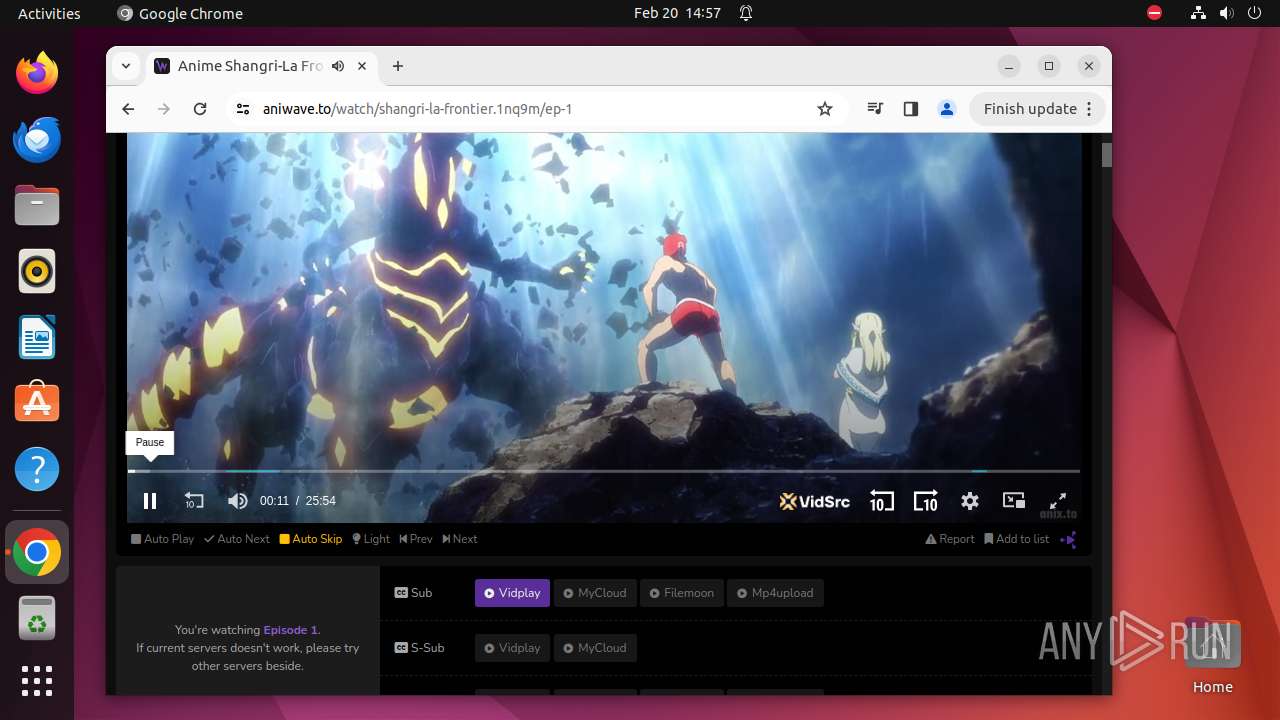Viewport: 1280px width, 720px height.
Task: Skip back 10 seconds using right-side control
Action: (881, 501)
